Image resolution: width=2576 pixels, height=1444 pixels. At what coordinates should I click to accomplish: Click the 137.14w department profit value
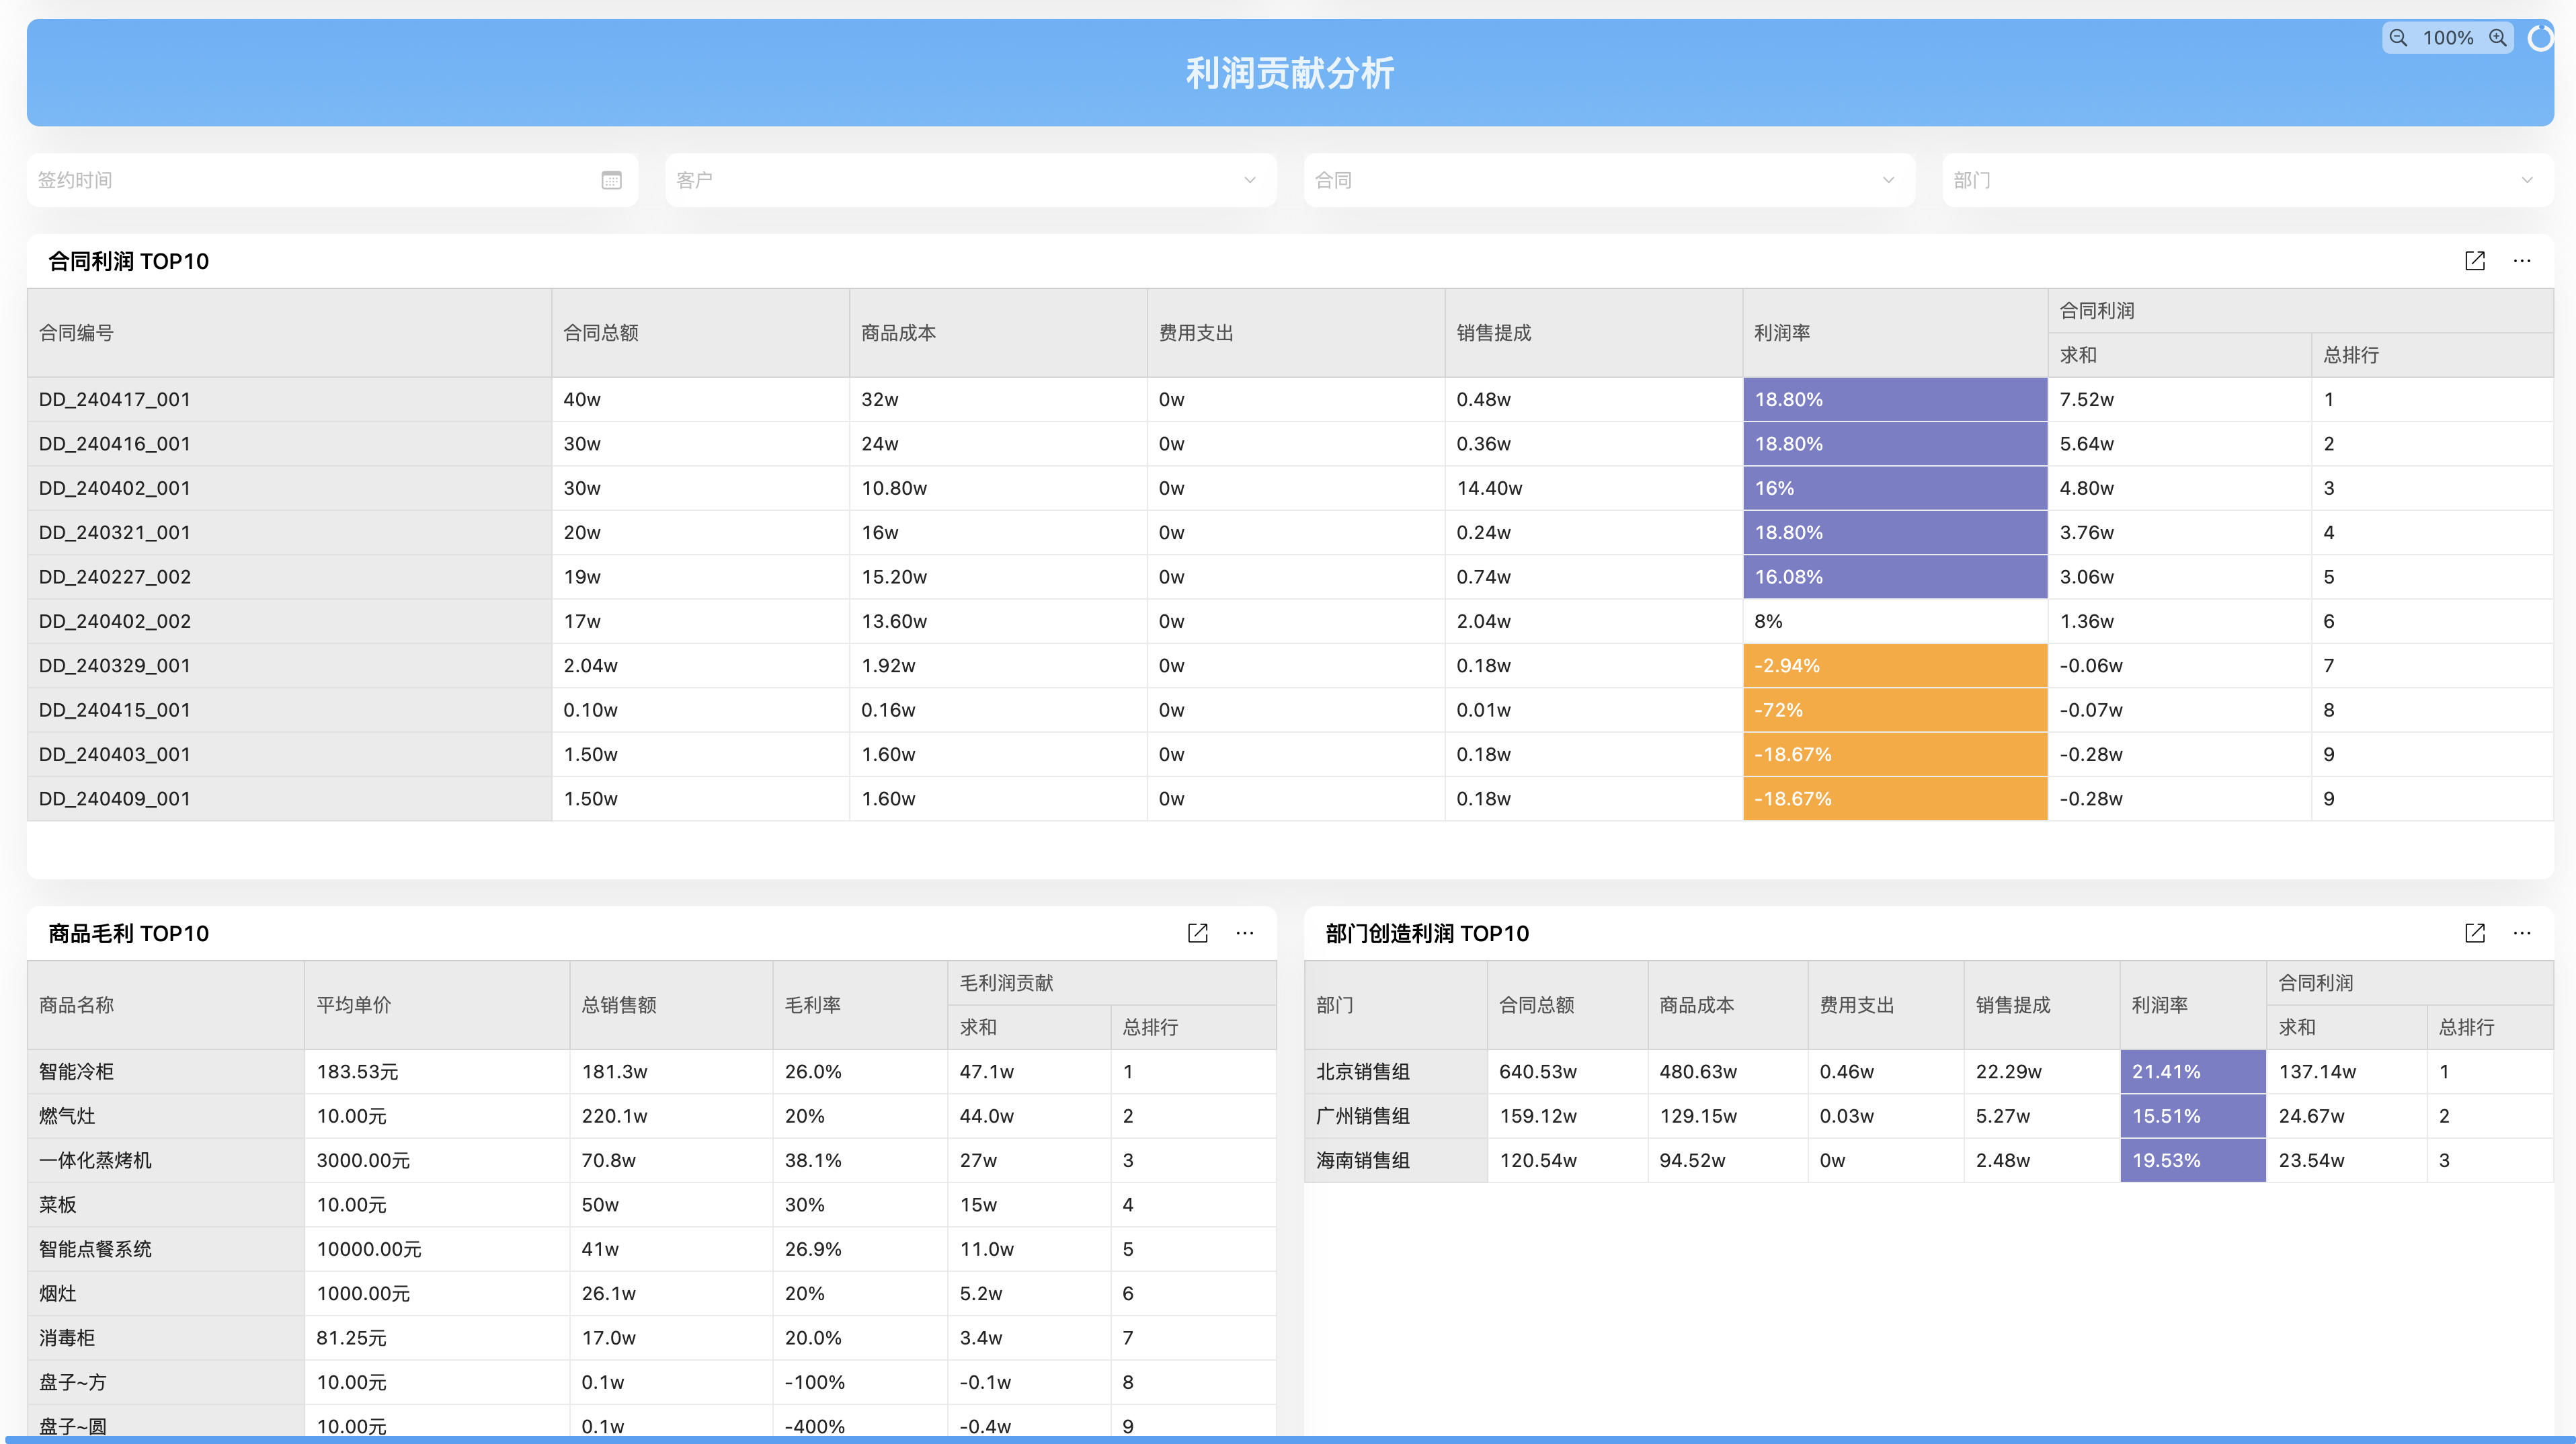pos(2317,1071)
